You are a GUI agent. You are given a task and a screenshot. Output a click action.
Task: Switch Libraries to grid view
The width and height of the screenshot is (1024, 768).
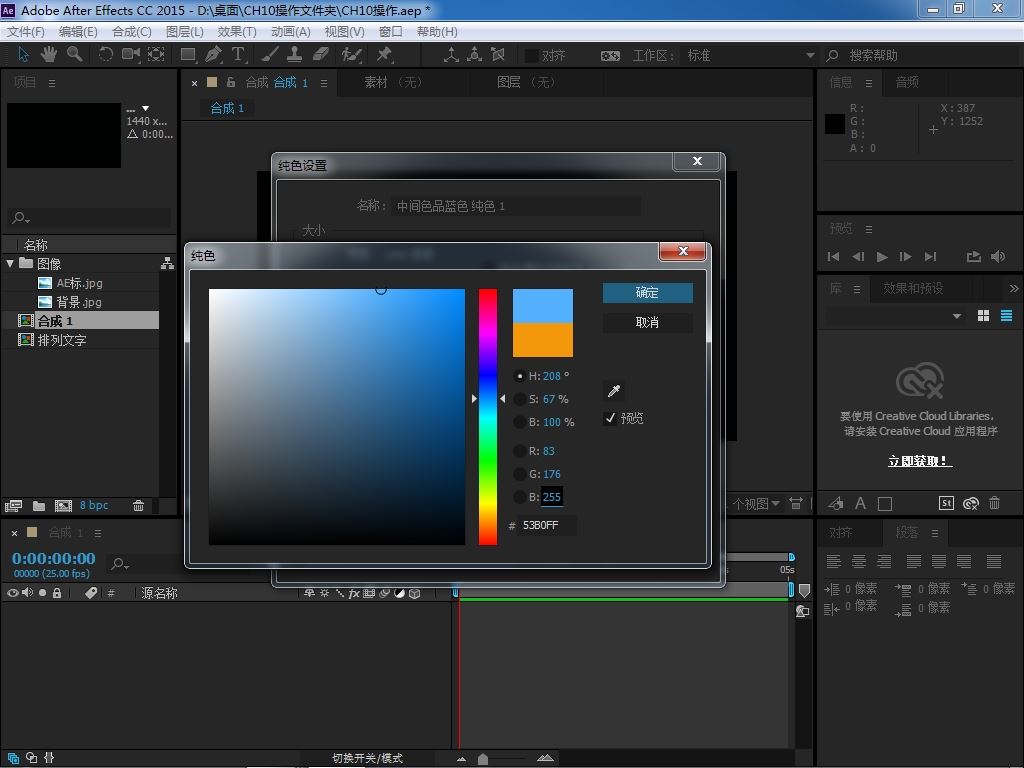tap(983, 316)
